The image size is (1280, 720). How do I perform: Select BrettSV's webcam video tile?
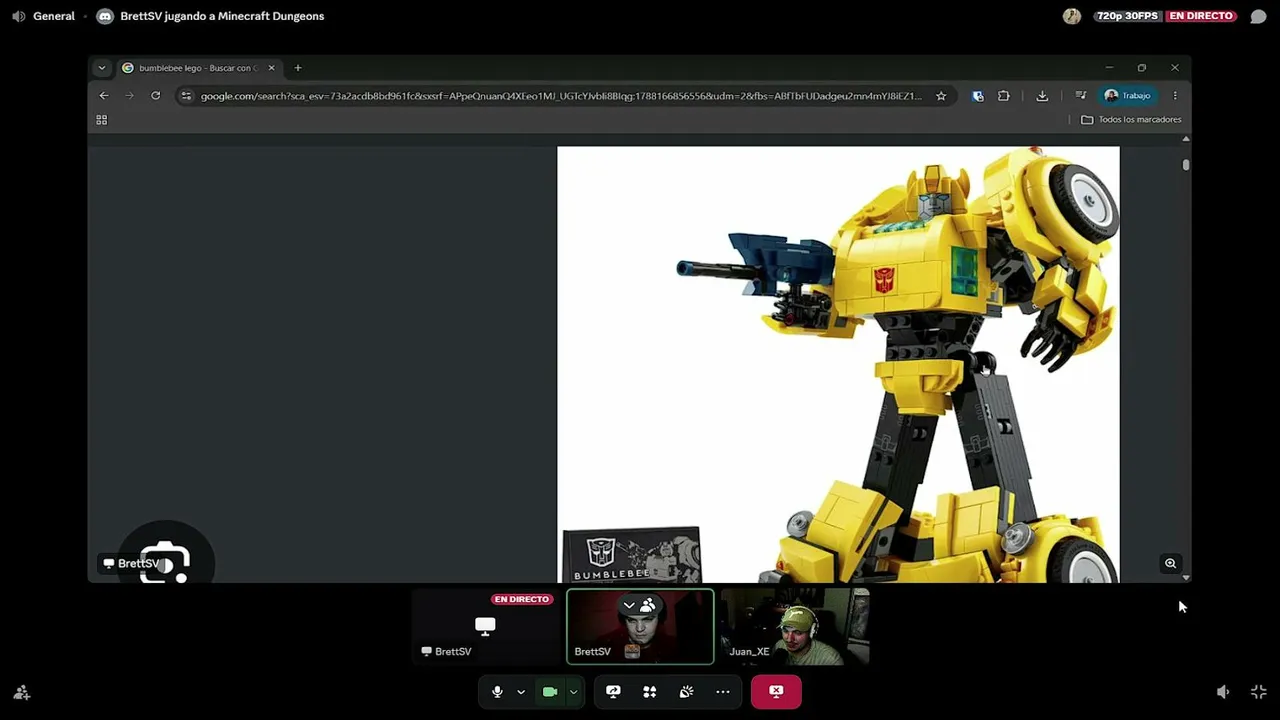(x=640, y=627)
